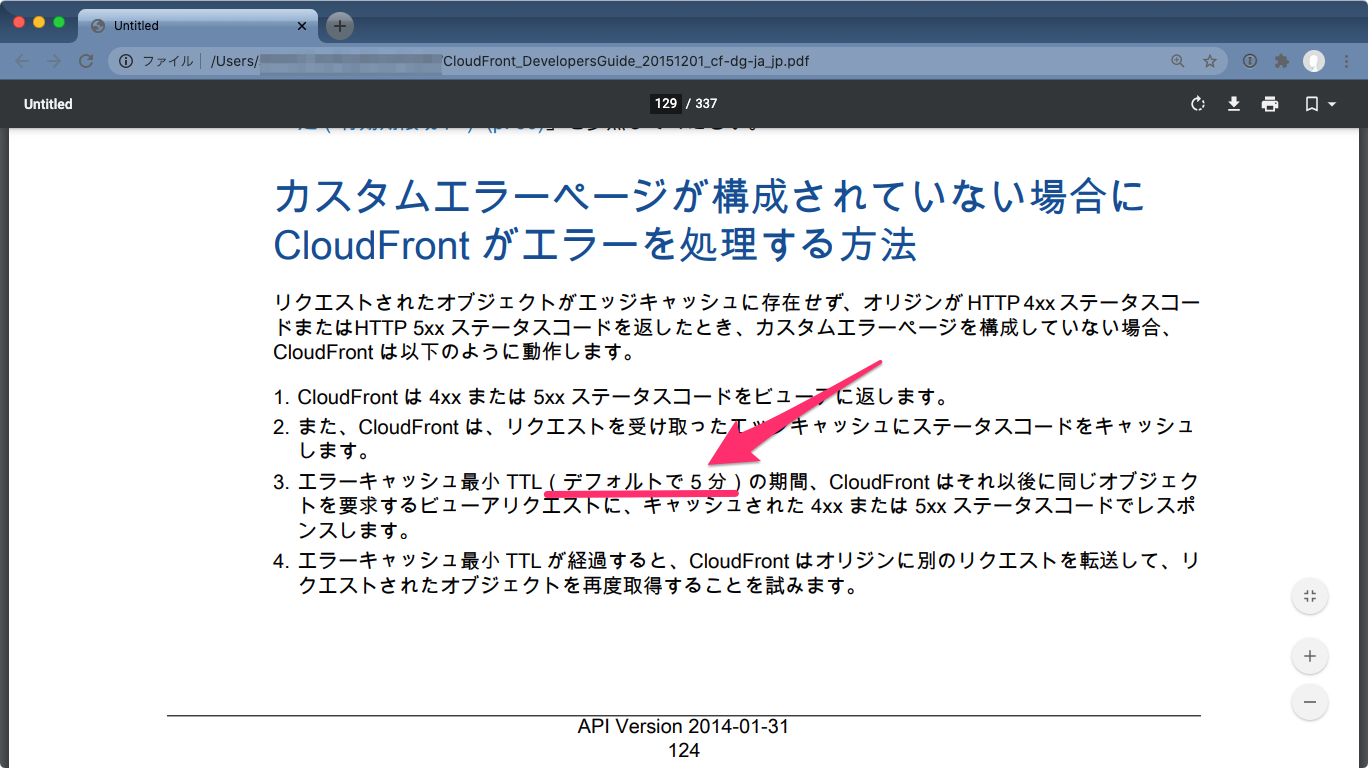Zoom in with the plus button
The width and height of the screenshot is (1368, 768).
point(1310,657)
